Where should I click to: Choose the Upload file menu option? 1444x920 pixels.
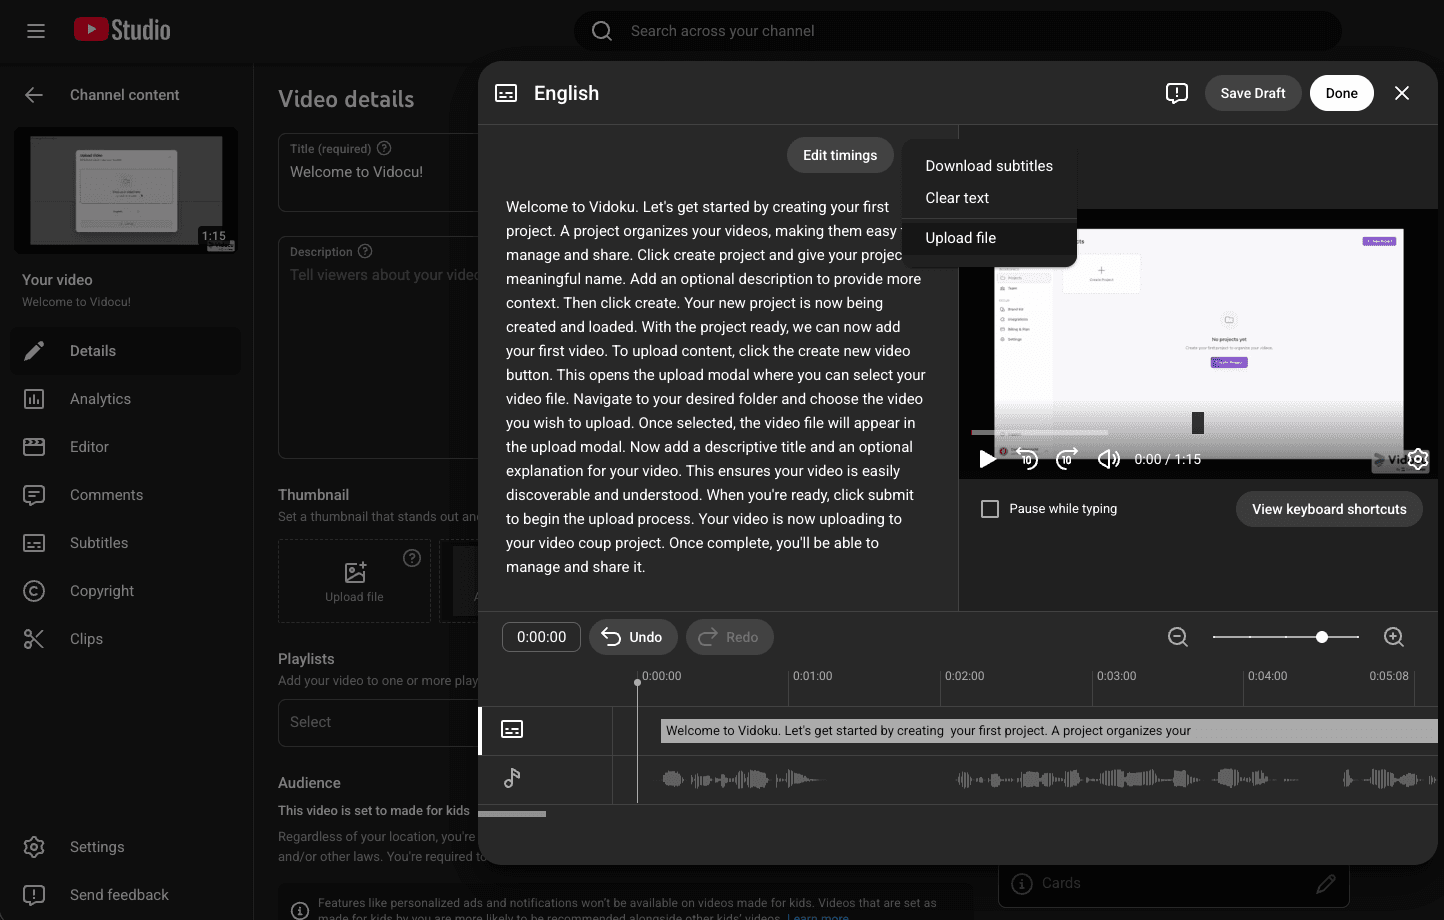(960, 238)
